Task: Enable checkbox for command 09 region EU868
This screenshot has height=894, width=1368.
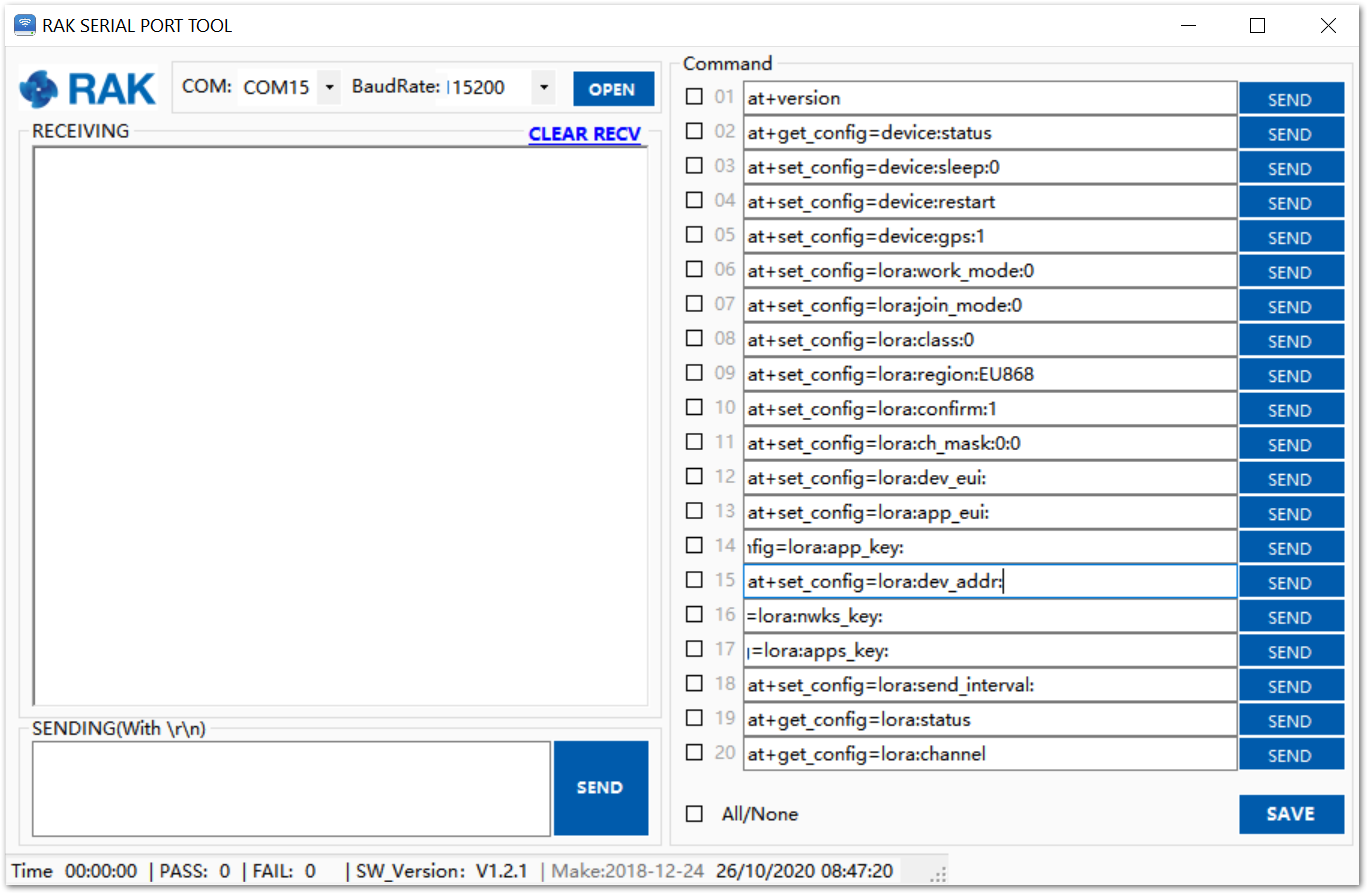Action: point(694,373)
